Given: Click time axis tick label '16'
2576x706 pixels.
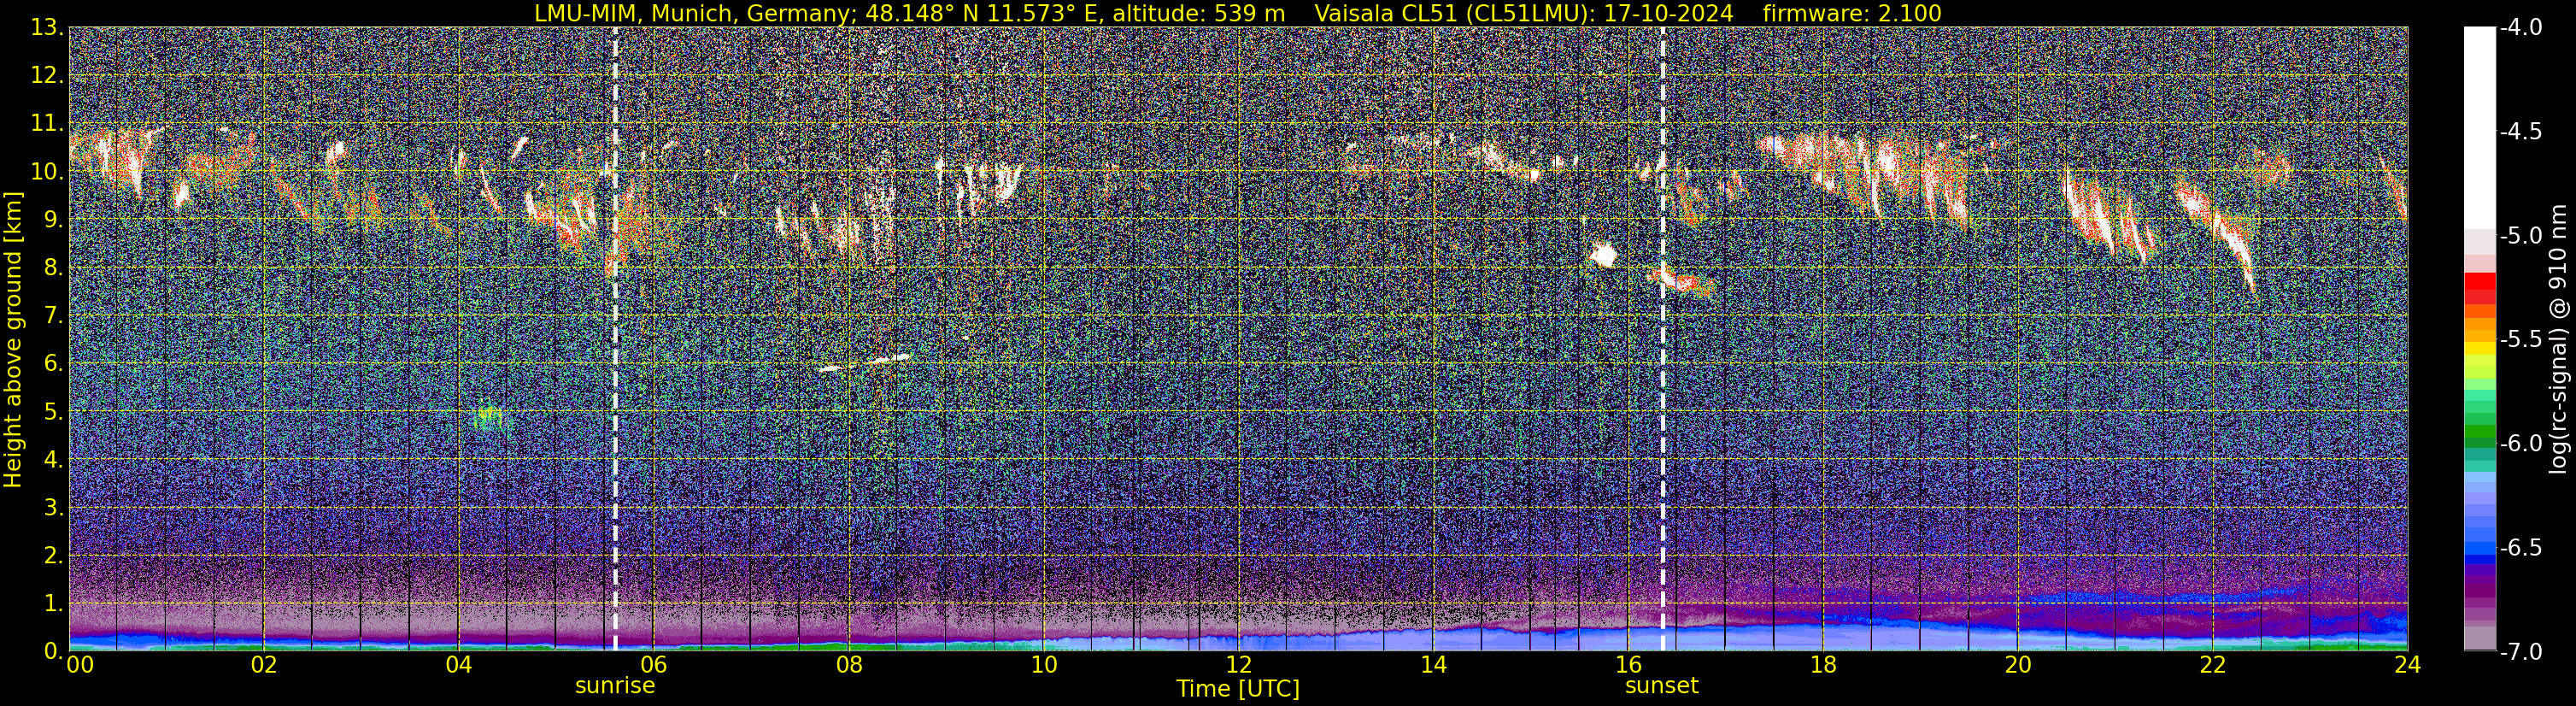Looking at the screenshot, I should (1628, 665).
